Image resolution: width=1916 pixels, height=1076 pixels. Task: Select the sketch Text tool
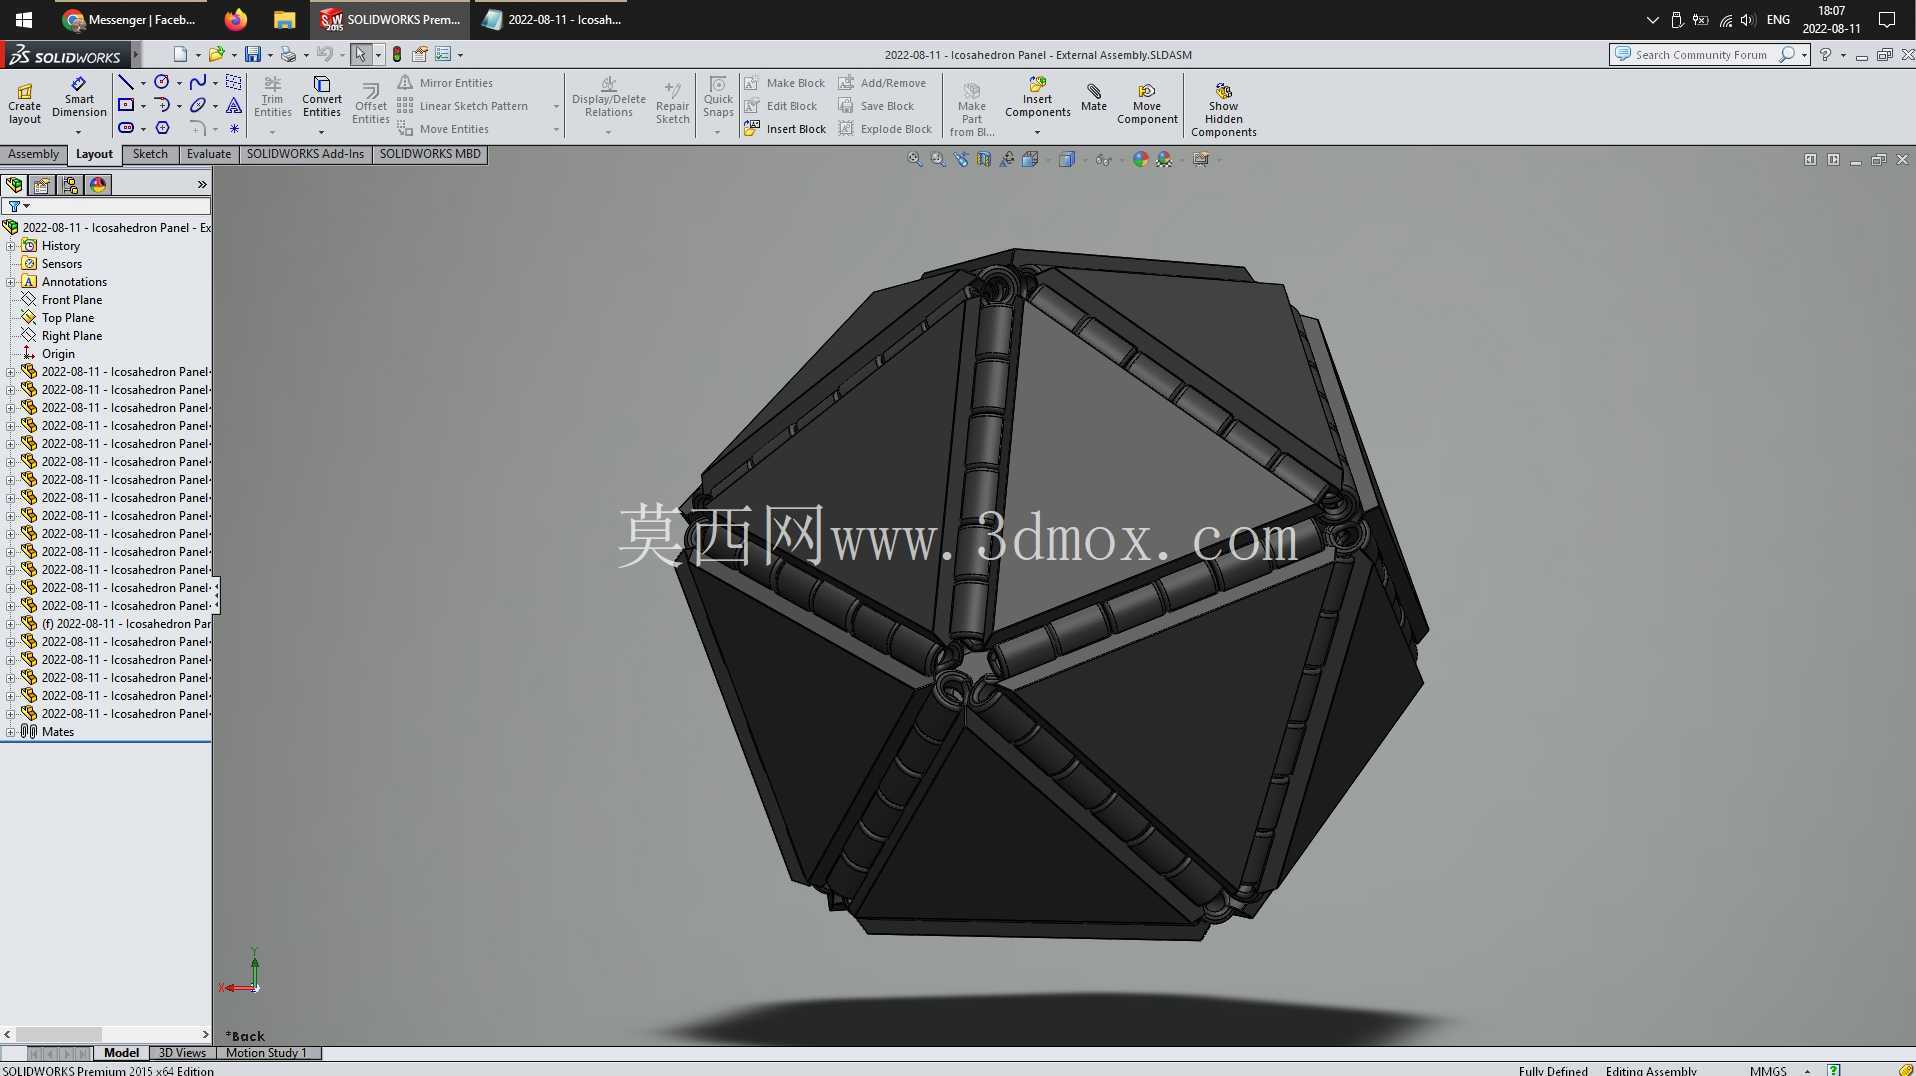pos(234,105)
